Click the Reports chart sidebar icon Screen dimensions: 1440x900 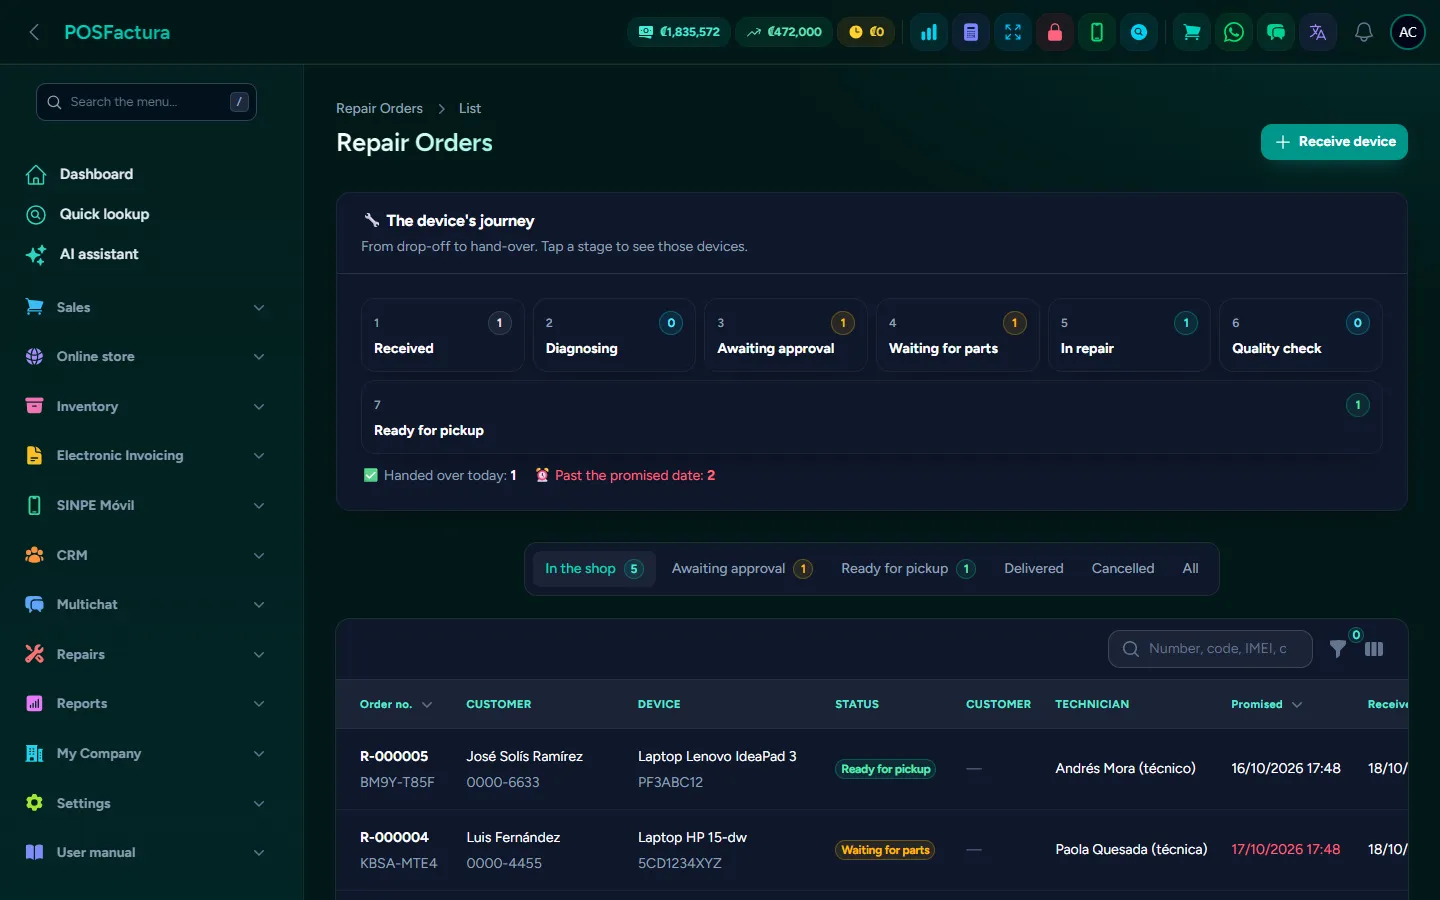pyautogui.click(x=34, y=703)
